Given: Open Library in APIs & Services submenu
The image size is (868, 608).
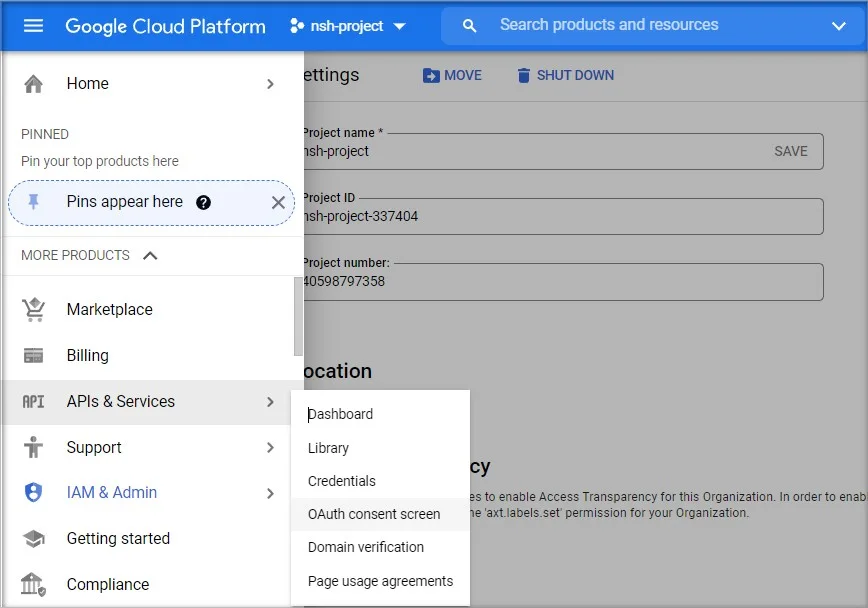Looking at the screenshot, I should [x=328, y=448].
